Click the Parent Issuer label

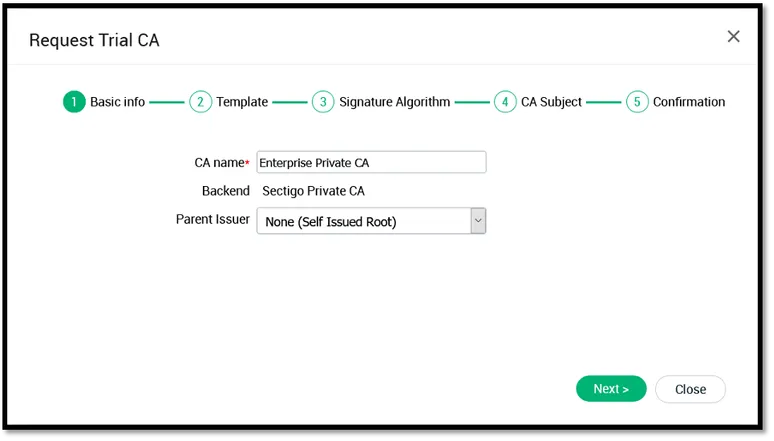(x=213, y=219)
